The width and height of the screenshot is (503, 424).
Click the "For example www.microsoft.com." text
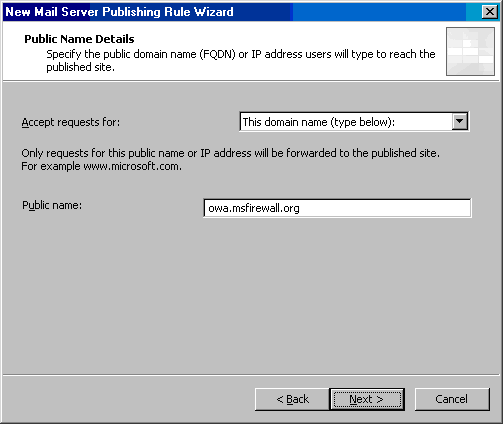101,166
